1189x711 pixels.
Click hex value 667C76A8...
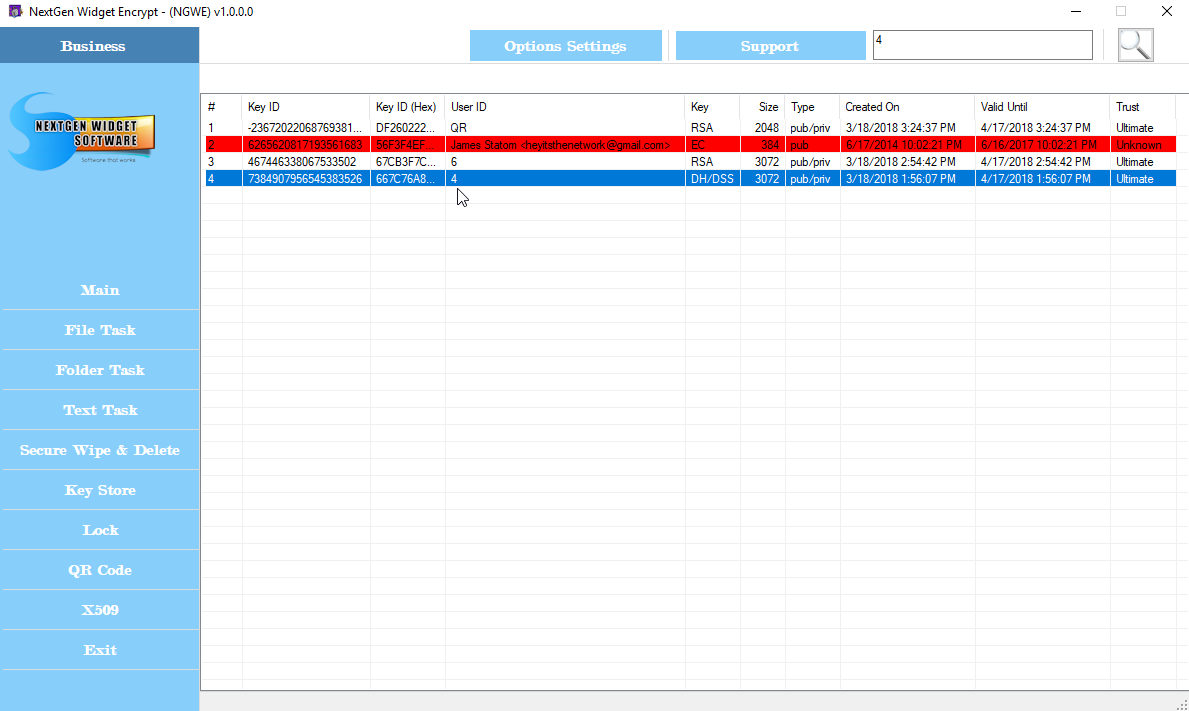click(x=406, y=179)
